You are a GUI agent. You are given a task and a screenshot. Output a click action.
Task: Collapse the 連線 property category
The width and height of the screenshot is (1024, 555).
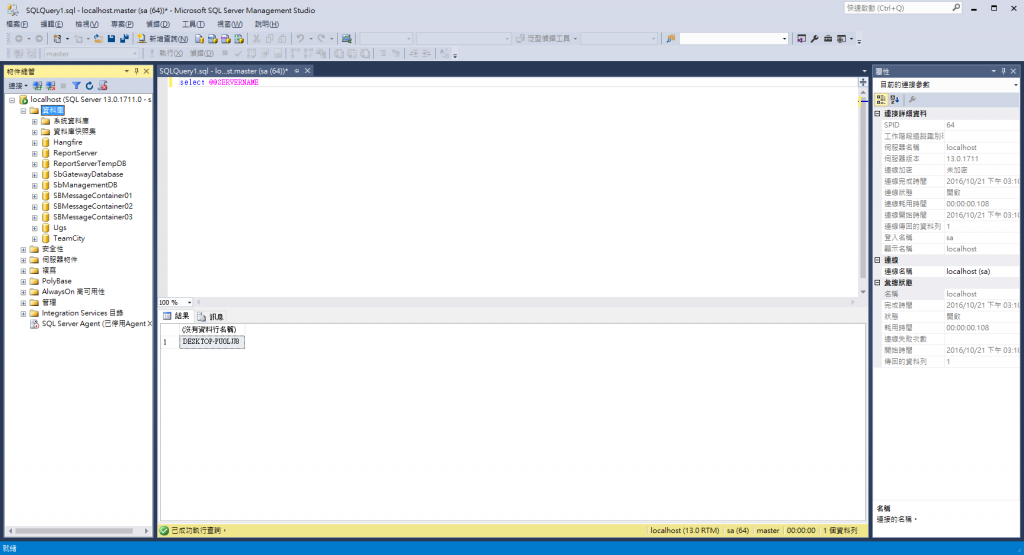[x=878, y=260]
